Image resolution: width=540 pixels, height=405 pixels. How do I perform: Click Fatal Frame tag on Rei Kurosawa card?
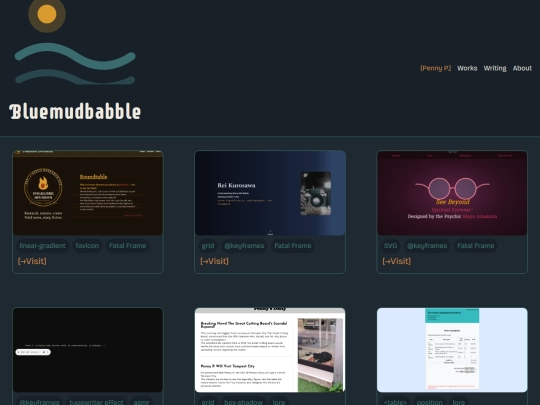pyautogui.click(x=293, y=246)
